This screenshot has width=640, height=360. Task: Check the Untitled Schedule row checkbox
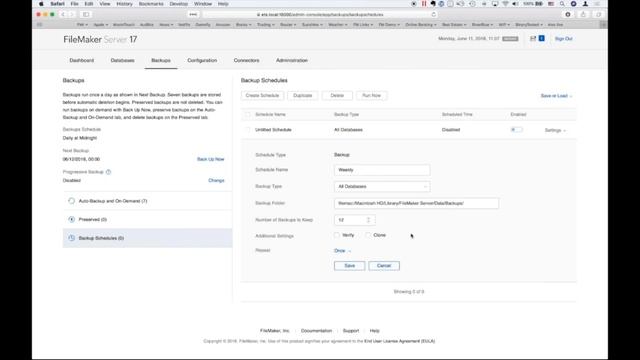click(x=247, y=130)
